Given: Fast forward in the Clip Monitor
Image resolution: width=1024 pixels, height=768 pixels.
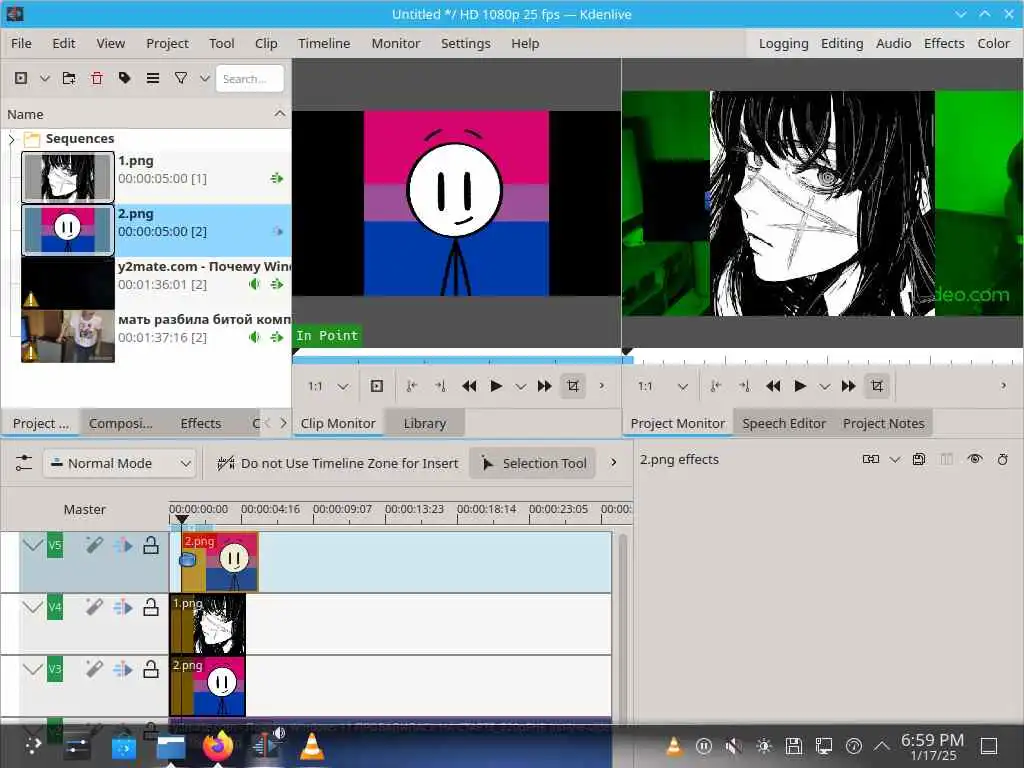Looking at the screenshot, I should 544,386.
